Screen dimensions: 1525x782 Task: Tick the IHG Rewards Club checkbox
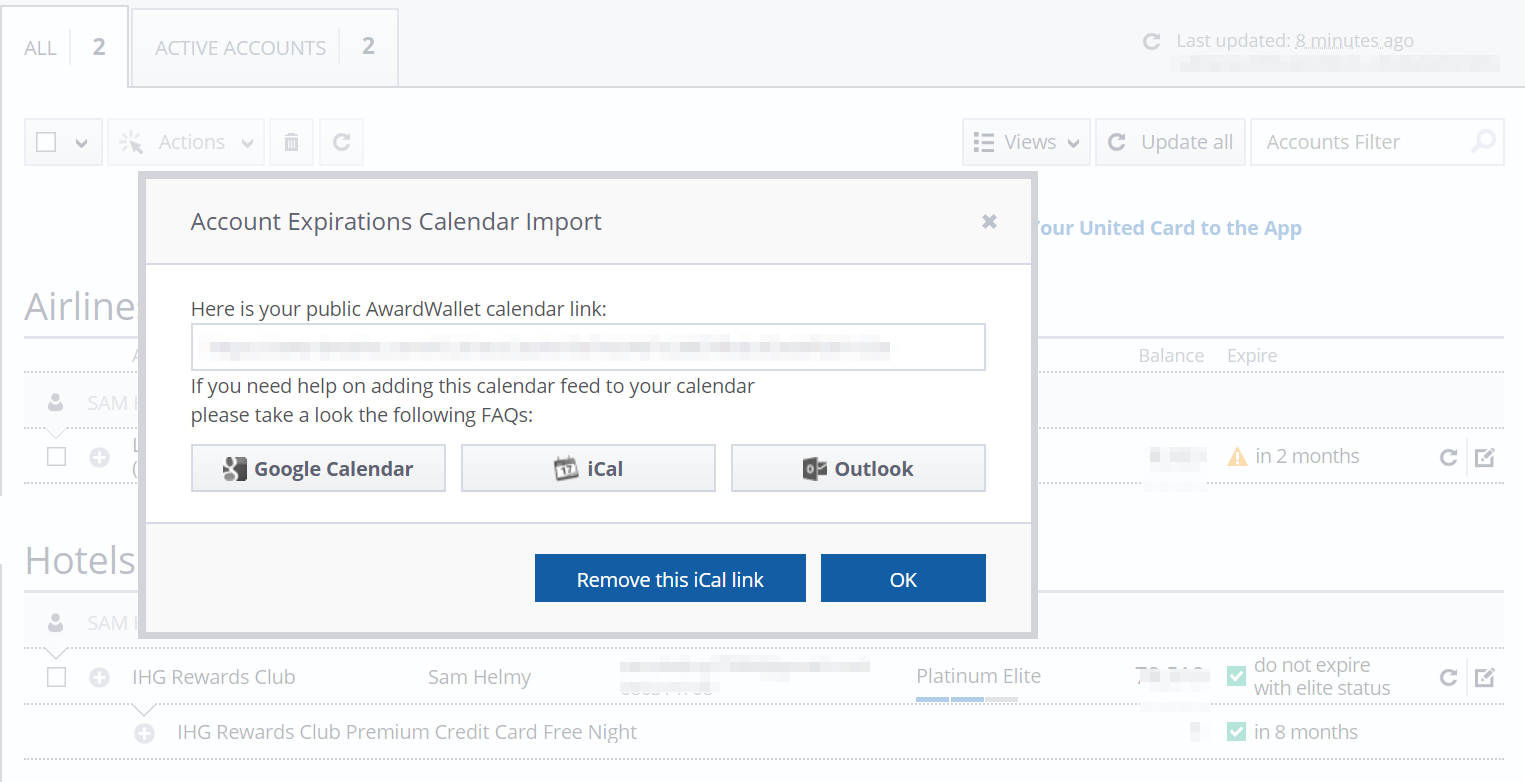56,677
